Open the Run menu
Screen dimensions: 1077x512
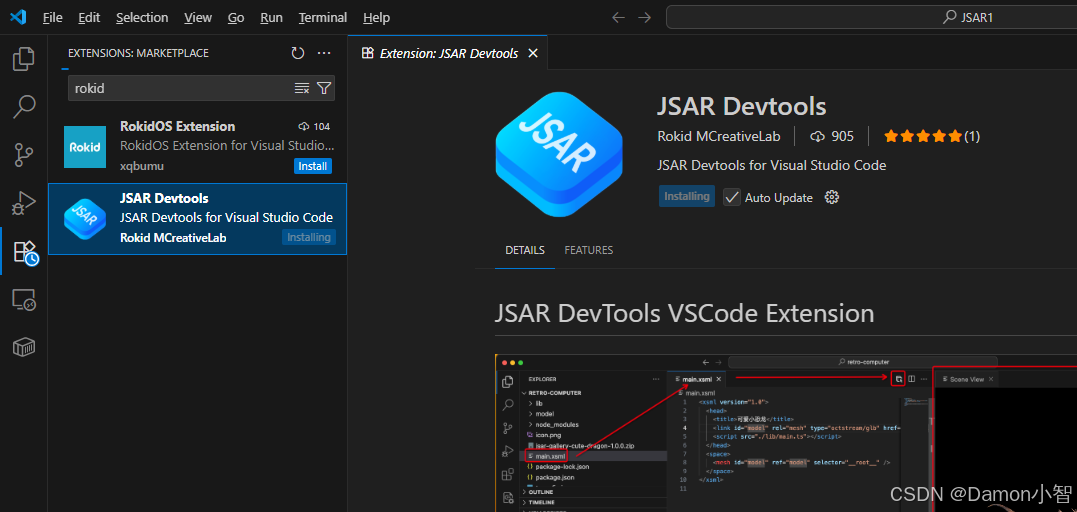click(271, 18)
